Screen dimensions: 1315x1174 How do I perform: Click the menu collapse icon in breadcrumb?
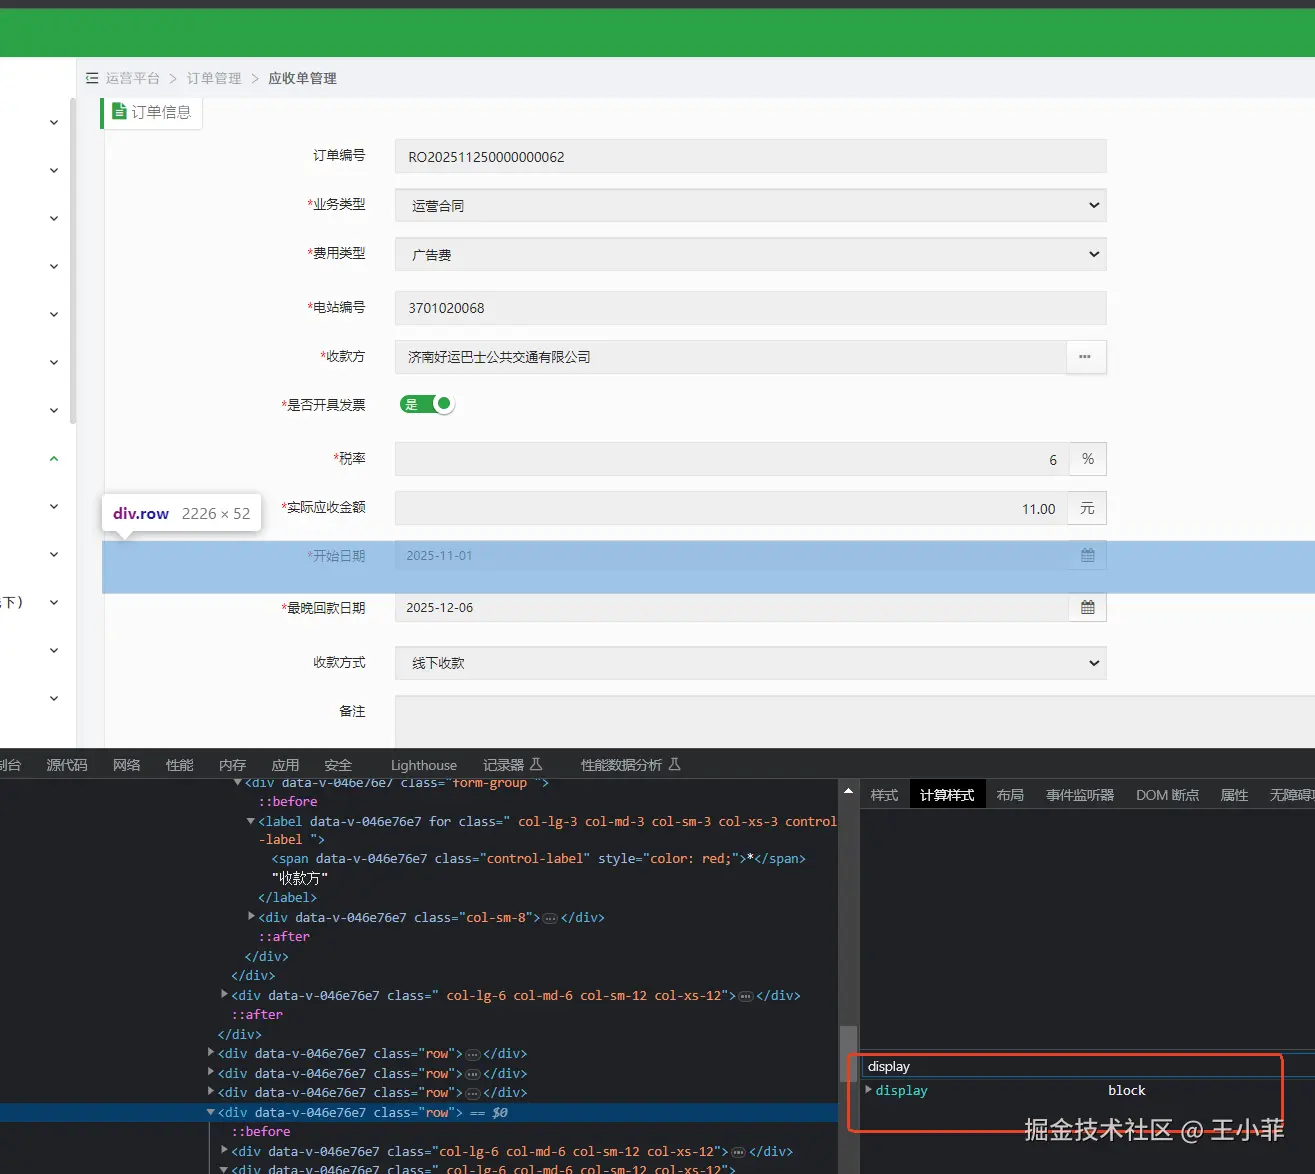point(92,78)
